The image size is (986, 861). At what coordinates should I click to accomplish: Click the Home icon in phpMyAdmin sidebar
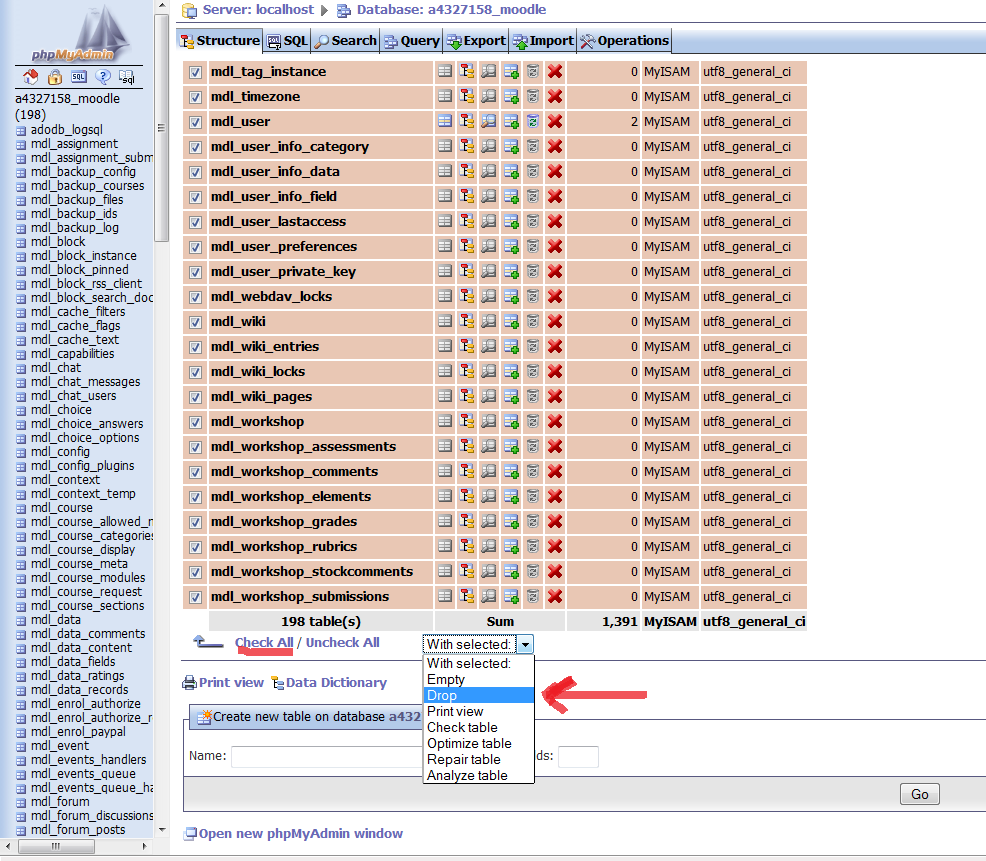(x=30, y=77)
